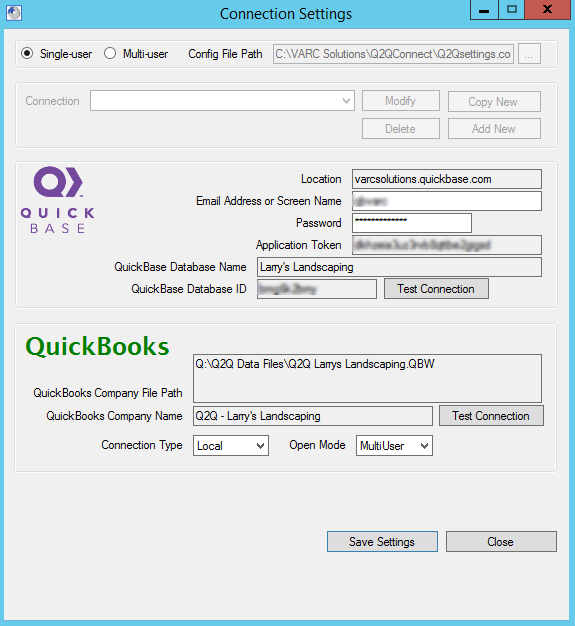575x626 pixels.
Task: Click the Copy New button
Action: tap(494, 102)
